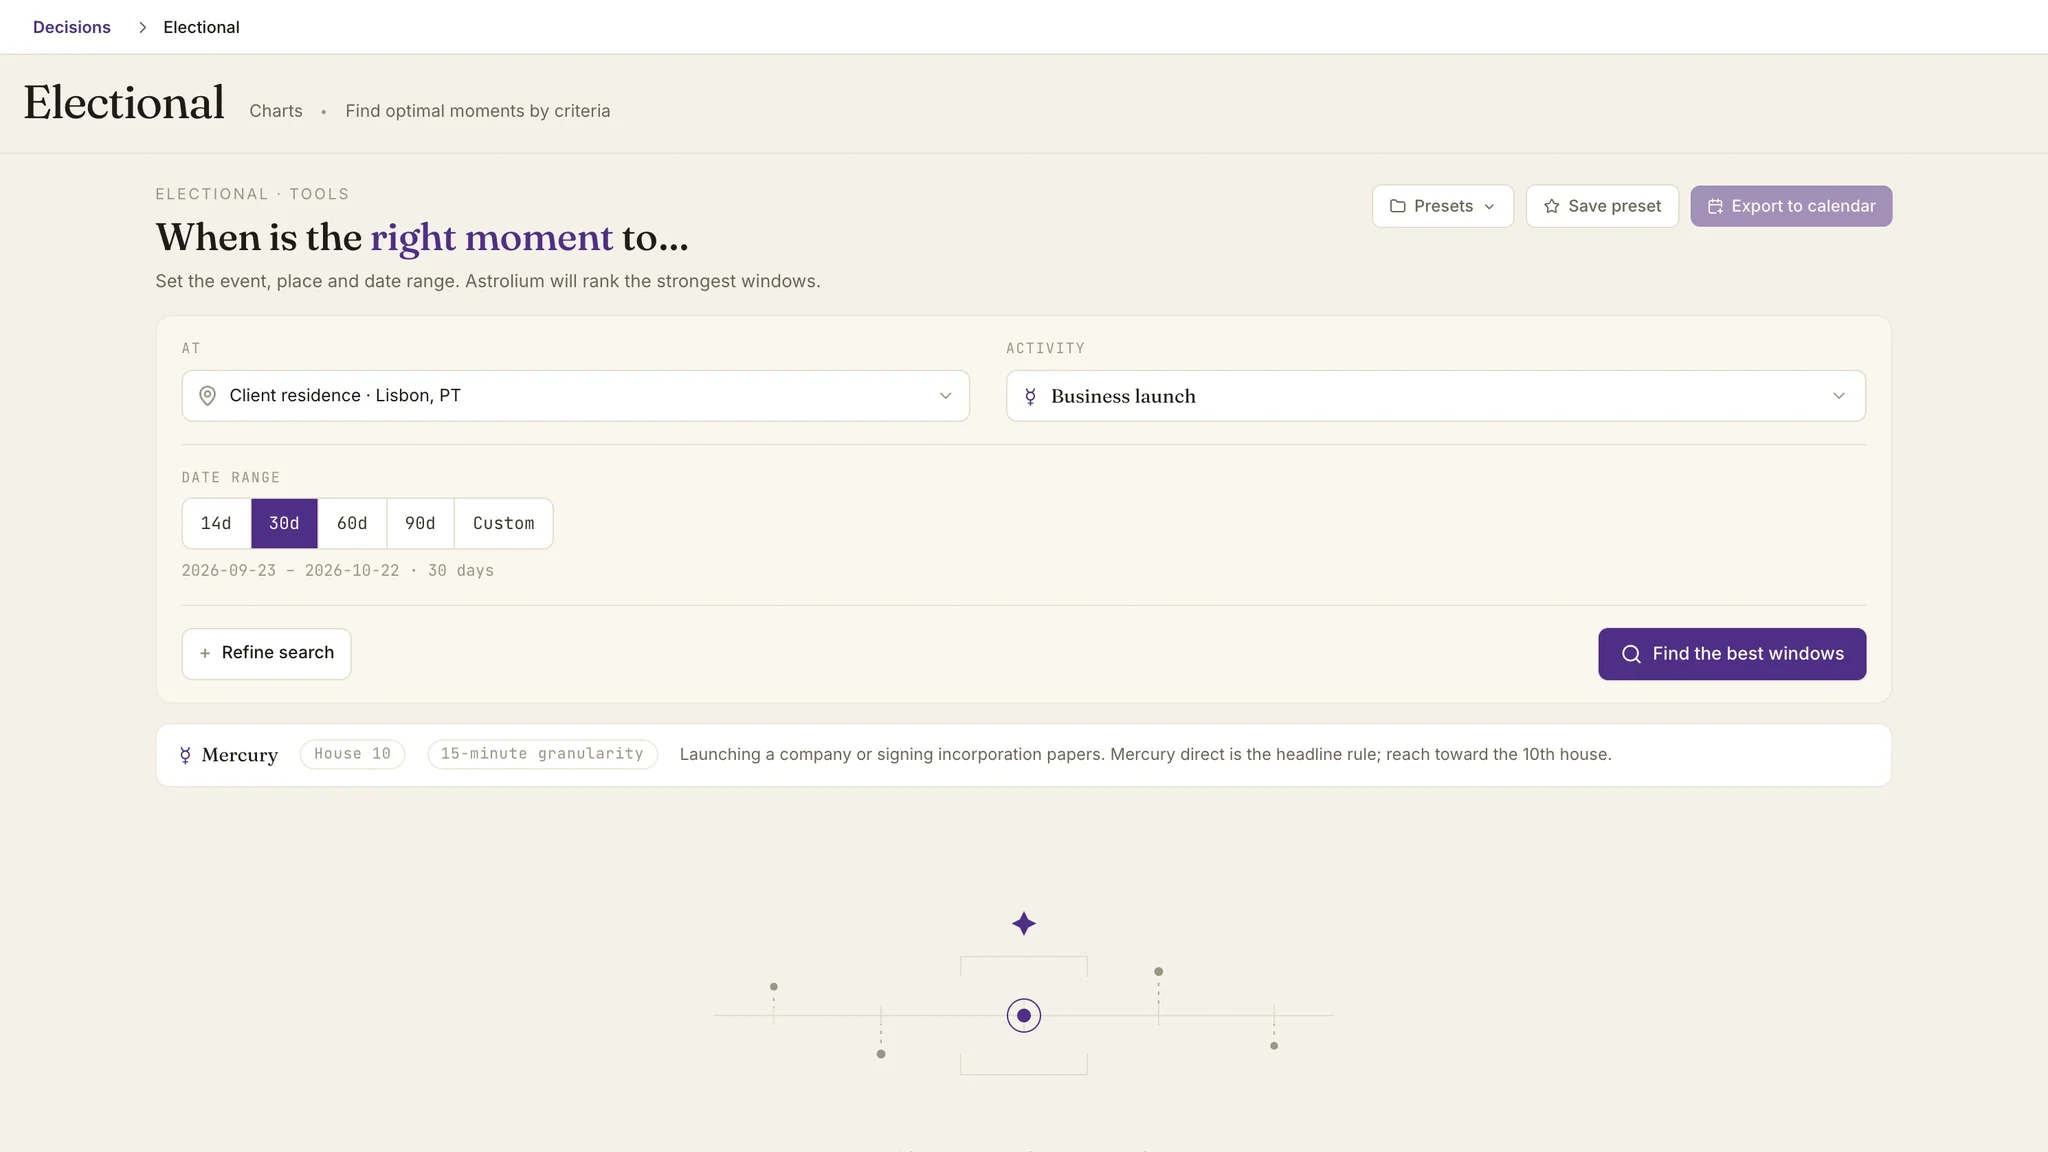The width and height of the screenshot is (2048, 1152).
Task: Choose the 90d date range
Action: tap(420, 523)
